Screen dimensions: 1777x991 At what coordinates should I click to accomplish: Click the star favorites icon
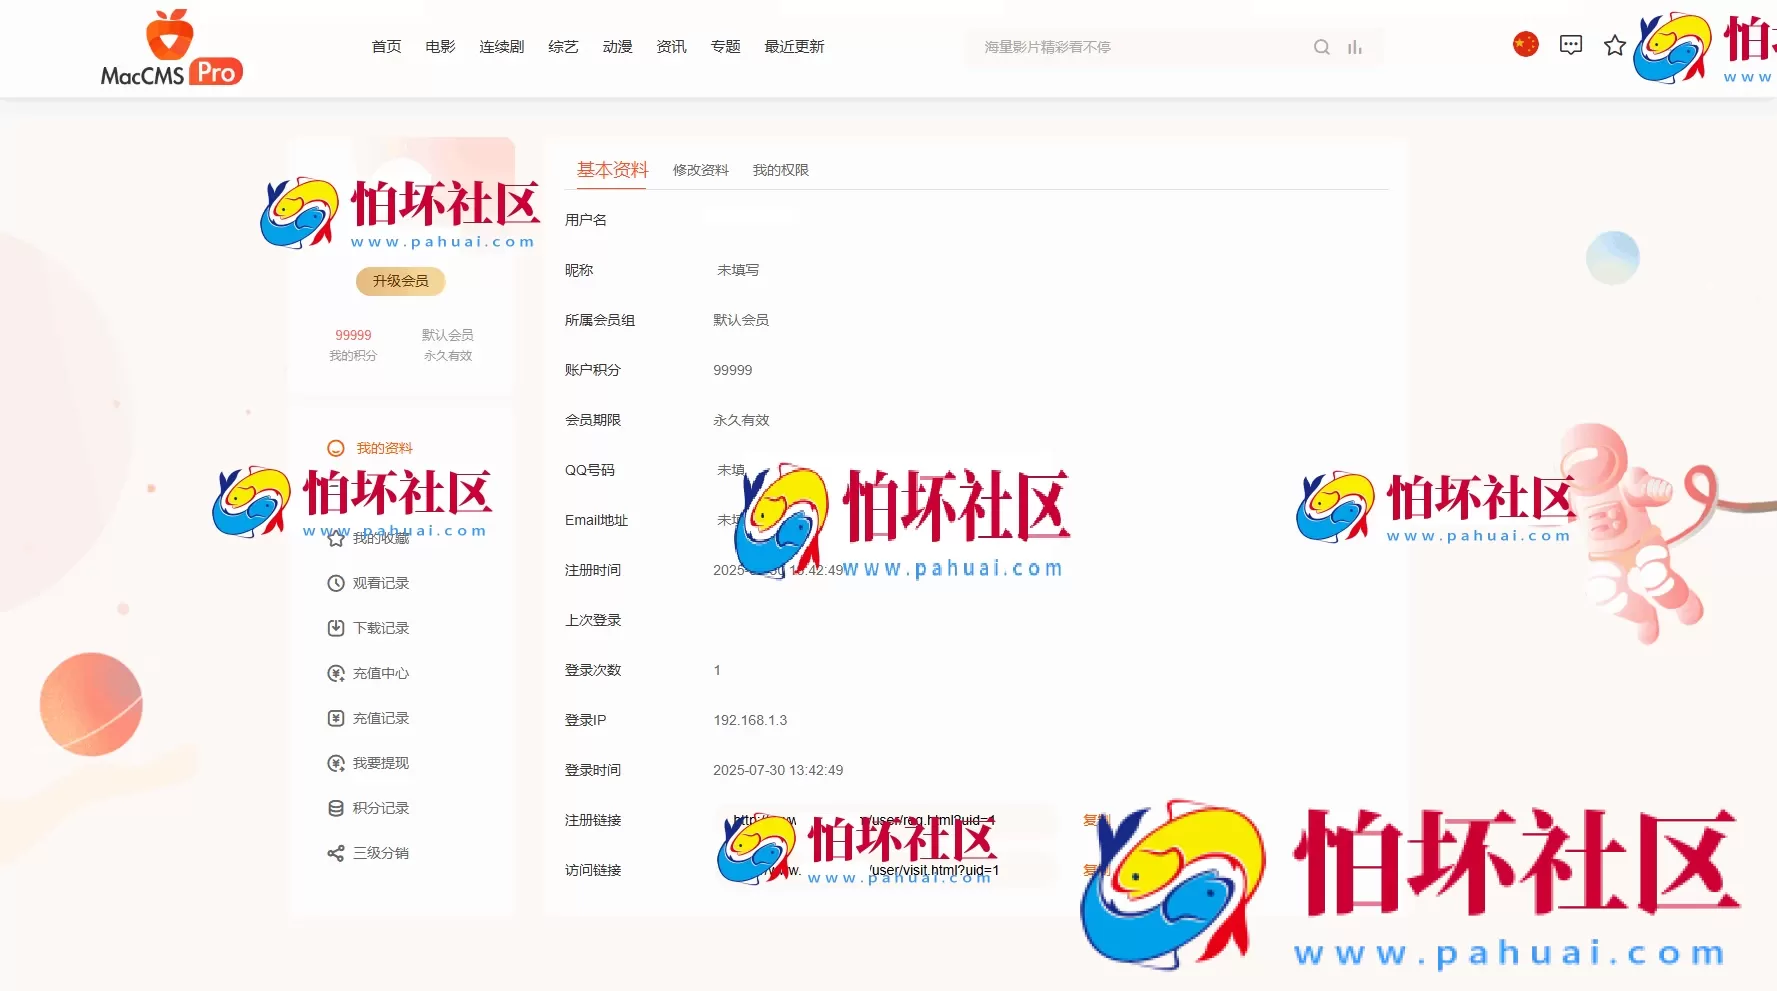pos(1613,45)
